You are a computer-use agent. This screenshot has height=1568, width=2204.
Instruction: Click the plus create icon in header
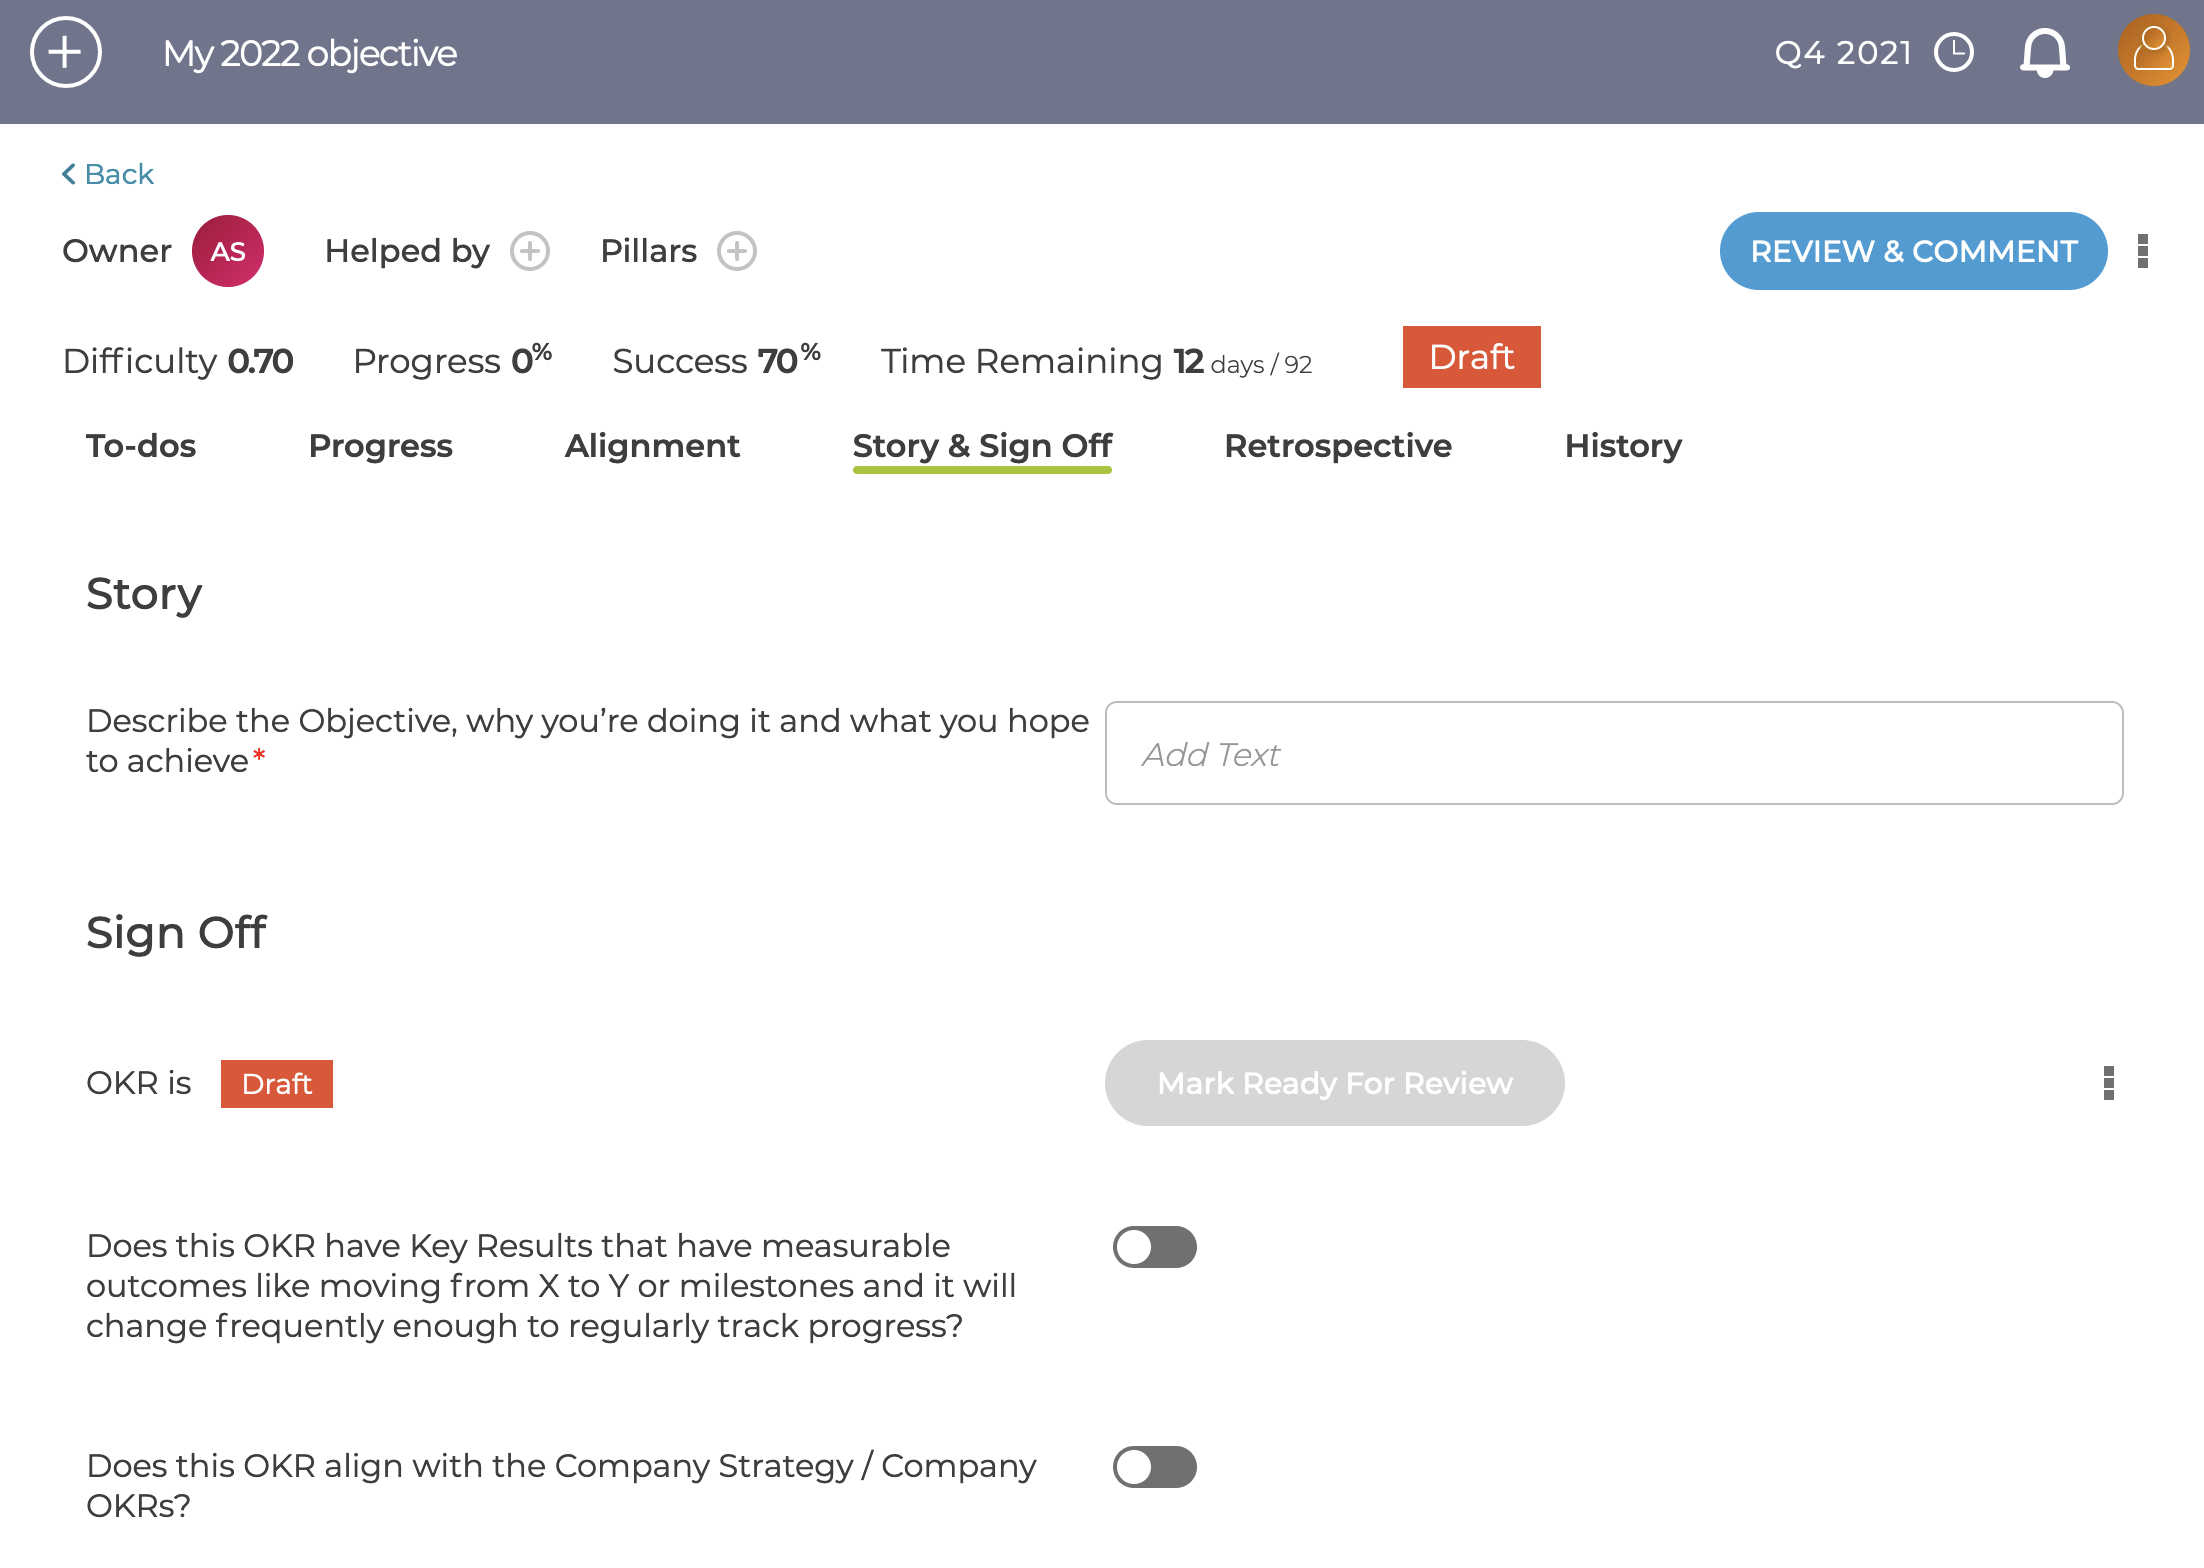[x=66, y=52]
